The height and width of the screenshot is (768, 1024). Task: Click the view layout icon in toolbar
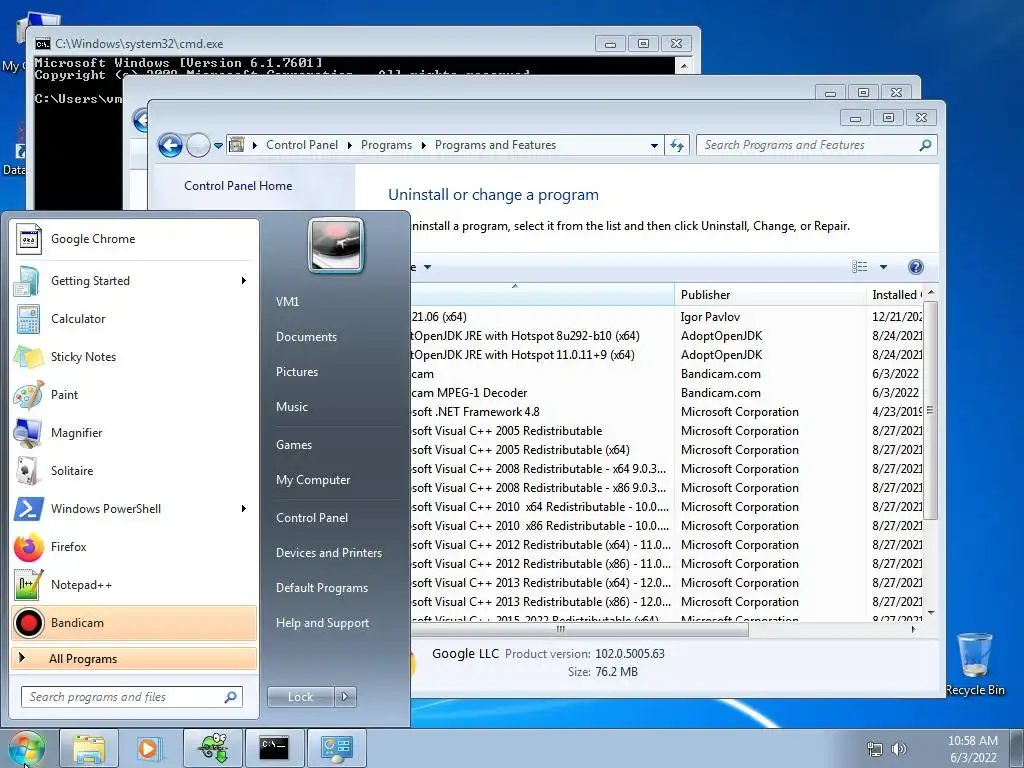(x=859, y=267)
